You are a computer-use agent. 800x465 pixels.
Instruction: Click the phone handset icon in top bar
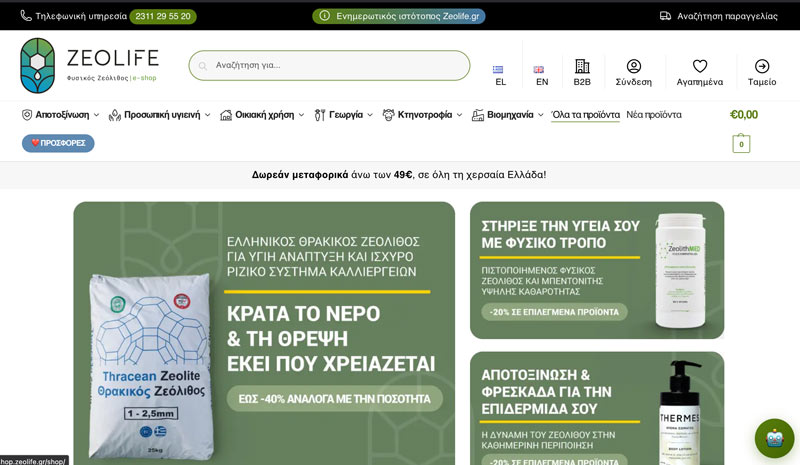coord(26,16)
